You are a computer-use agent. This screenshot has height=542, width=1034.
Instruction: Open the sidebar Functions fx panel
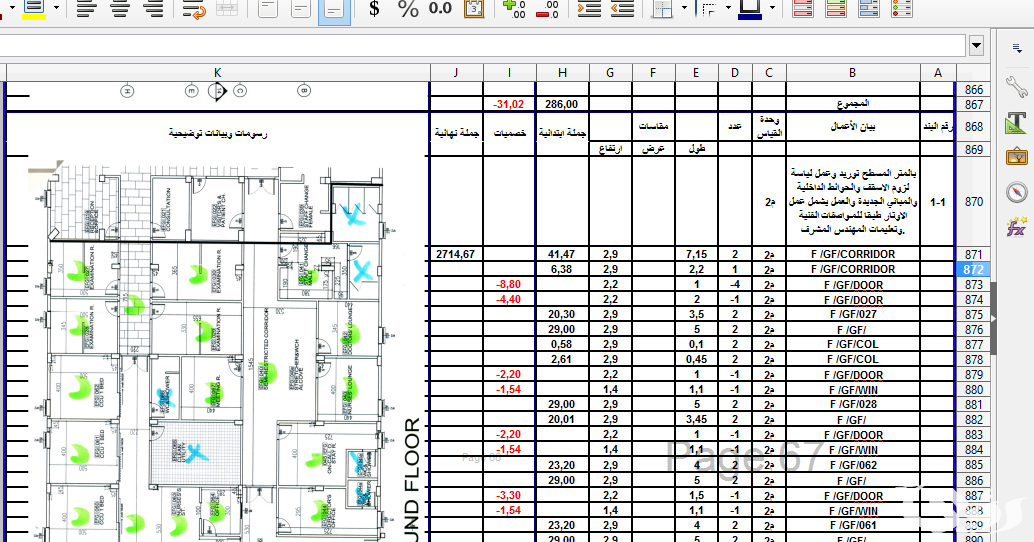point(1017,226)
